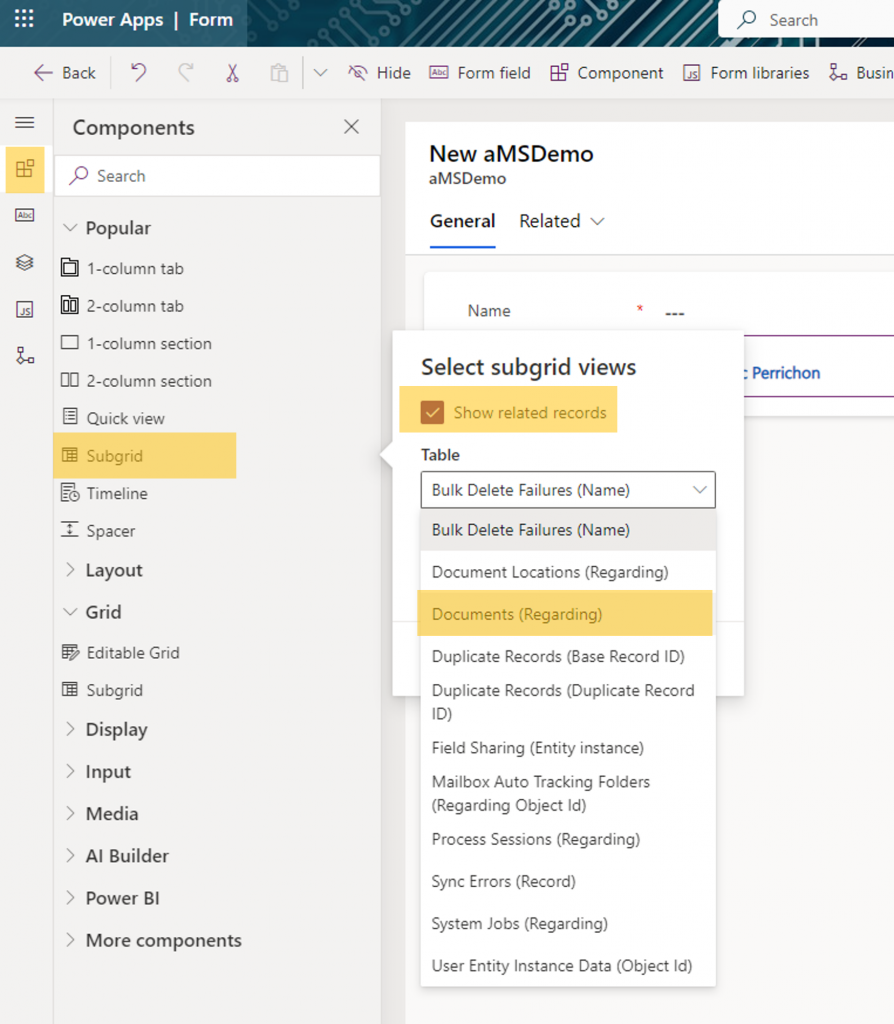894x1024 pixels.
Task: Focus the Components search box
Action: pos(217,176)
